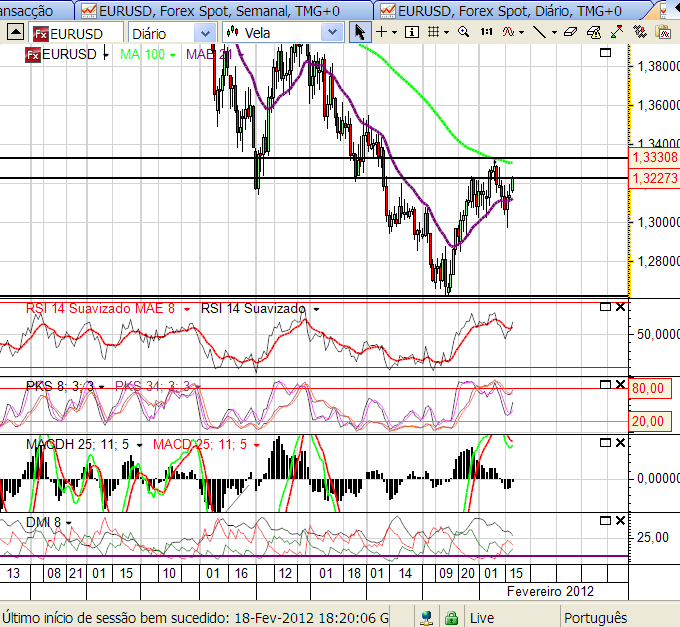Maximize the DMI indicator pane
The width and height of the screenshot is (680, 627).
coord(605,520)
